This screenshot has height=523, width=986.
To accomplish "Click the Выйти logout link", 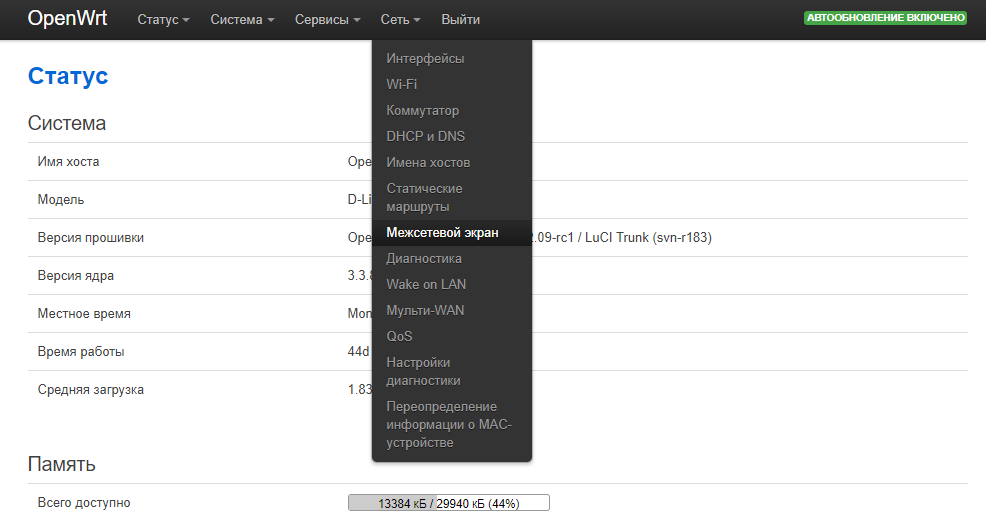I will [460, 19].
